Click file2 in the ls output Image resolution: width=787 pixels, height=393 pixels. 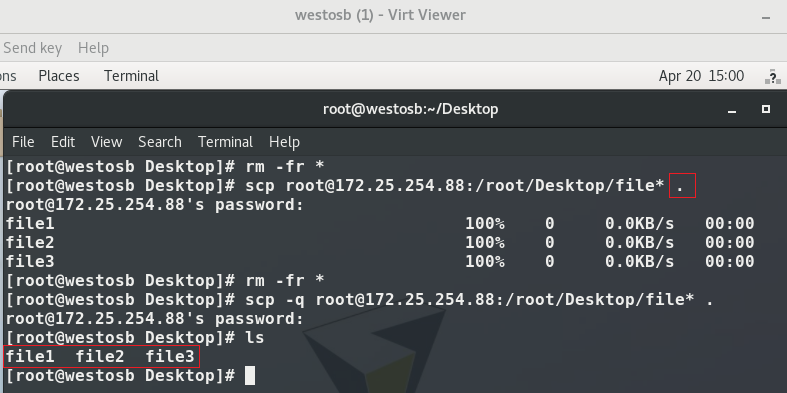pyautogui.click(x=100, y=357)
